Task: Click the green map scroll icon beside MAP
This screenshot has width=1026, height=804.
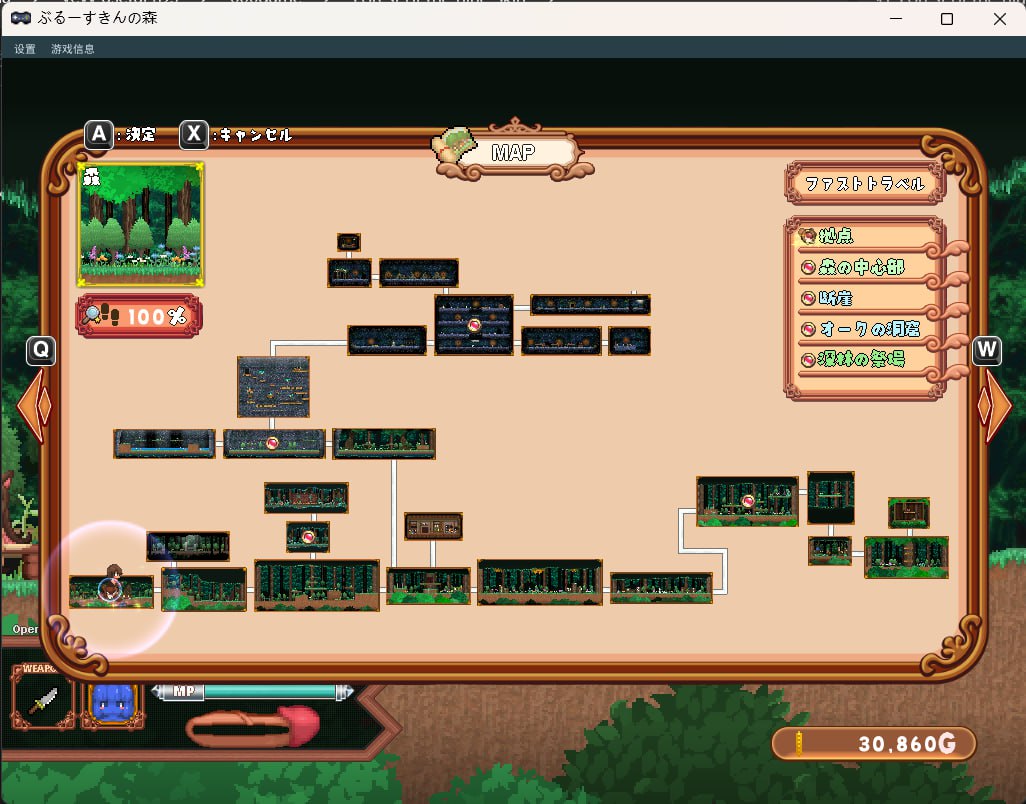Action: click(x=455, y=150)
